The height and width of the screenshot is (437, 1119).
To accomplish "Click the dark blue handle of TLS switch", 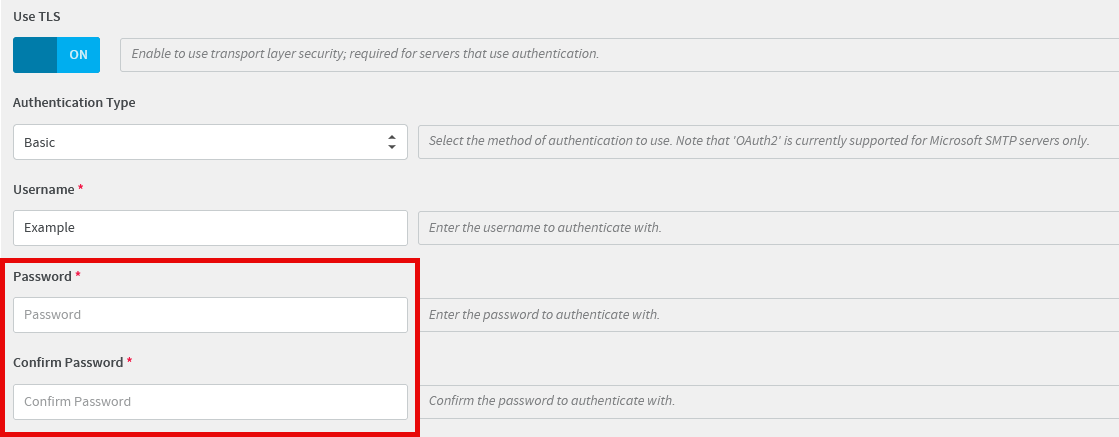I will pos(35,55).
